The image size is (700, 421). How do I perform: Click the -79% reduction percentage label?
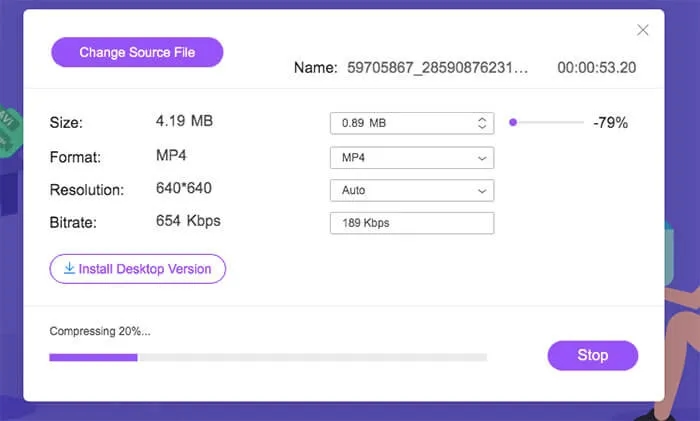pyautogui.click(x=610, y=123)
